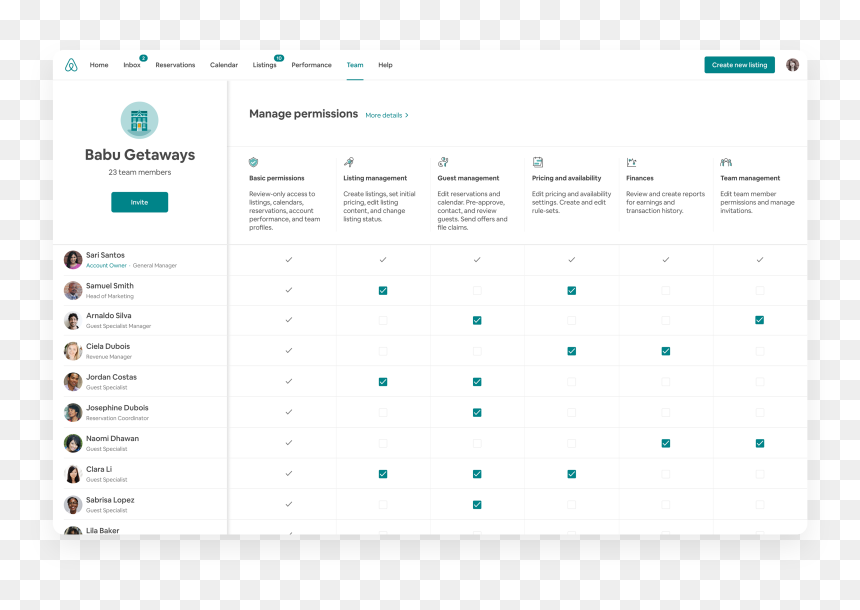
Task: Open the Performance tab
Action: 312,65
